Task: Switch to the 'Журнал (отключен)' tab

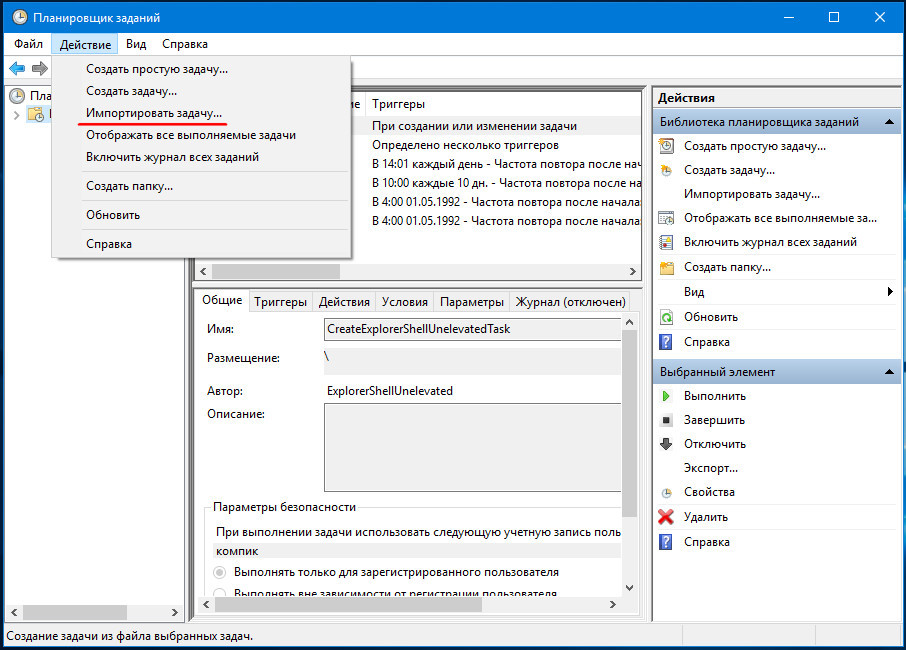Action: coord(570,302)
